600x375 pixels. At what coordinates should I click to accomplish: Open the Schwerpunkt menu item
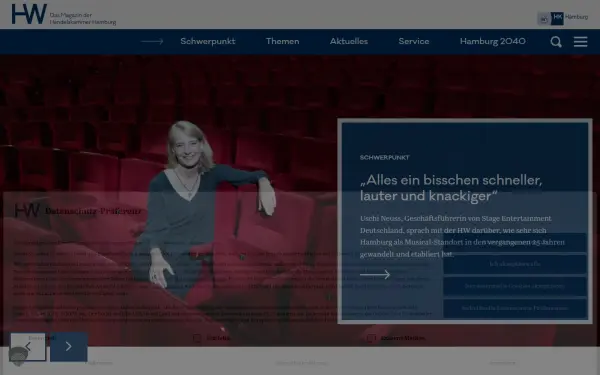[x=208, y=41]
